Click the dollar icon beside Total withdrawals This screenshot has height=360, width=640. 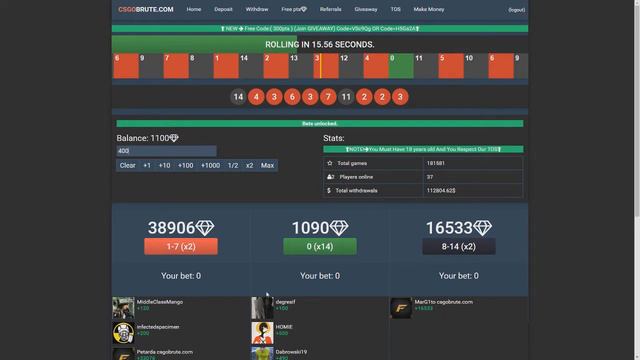click(329, 191)
